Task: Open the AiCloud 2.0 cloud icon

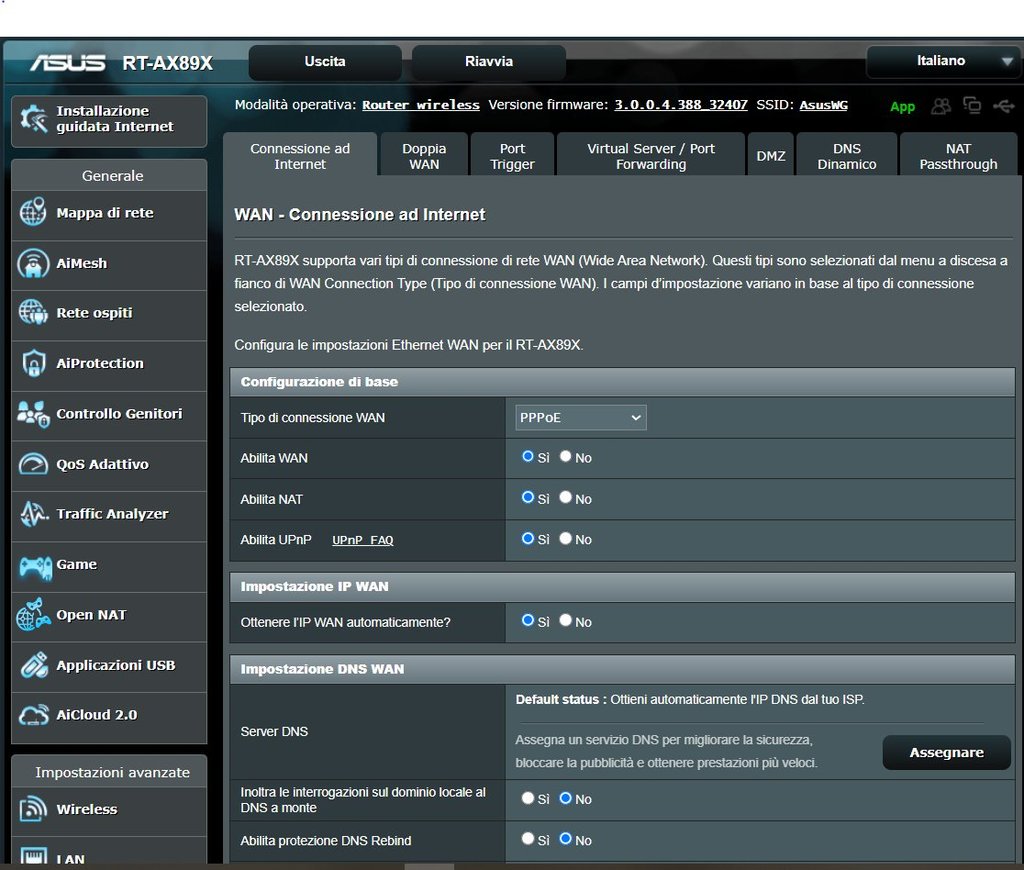Action: click(33, 715)
